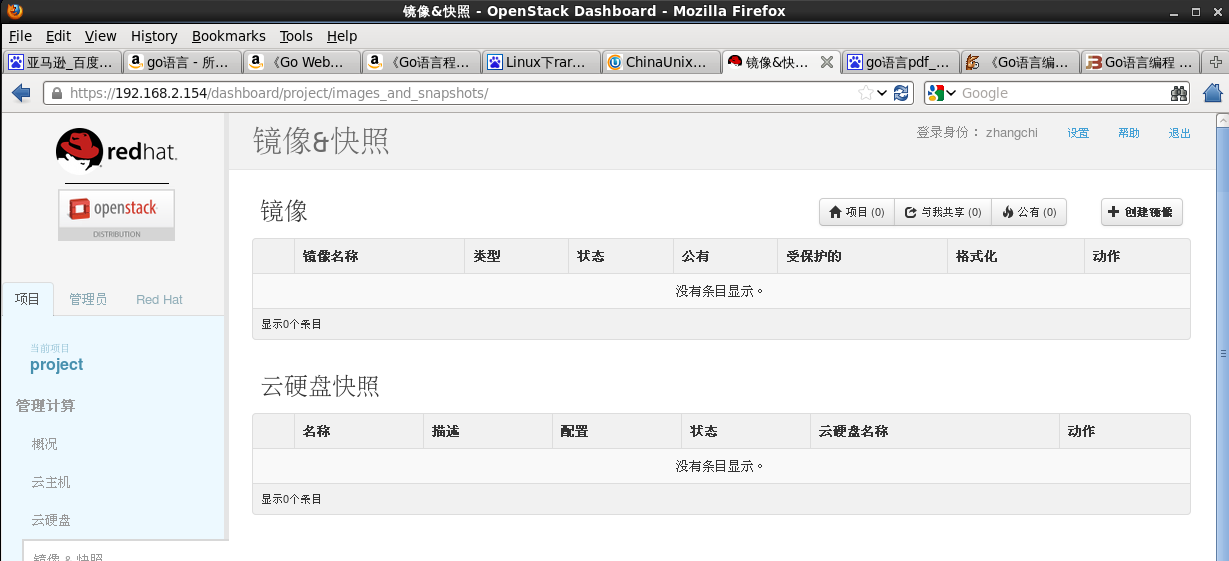Click the bookmark star in address bar
The width and height of the screenshot is (1229, 561).
pyautogui.click(x=866, y=93)
